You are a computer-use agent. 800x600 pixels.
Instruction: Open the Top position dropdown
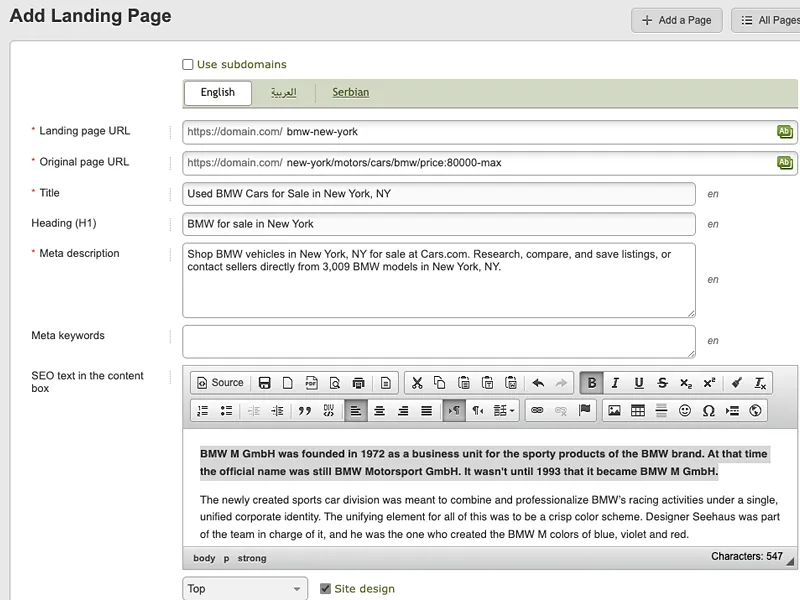pos(245,589)
